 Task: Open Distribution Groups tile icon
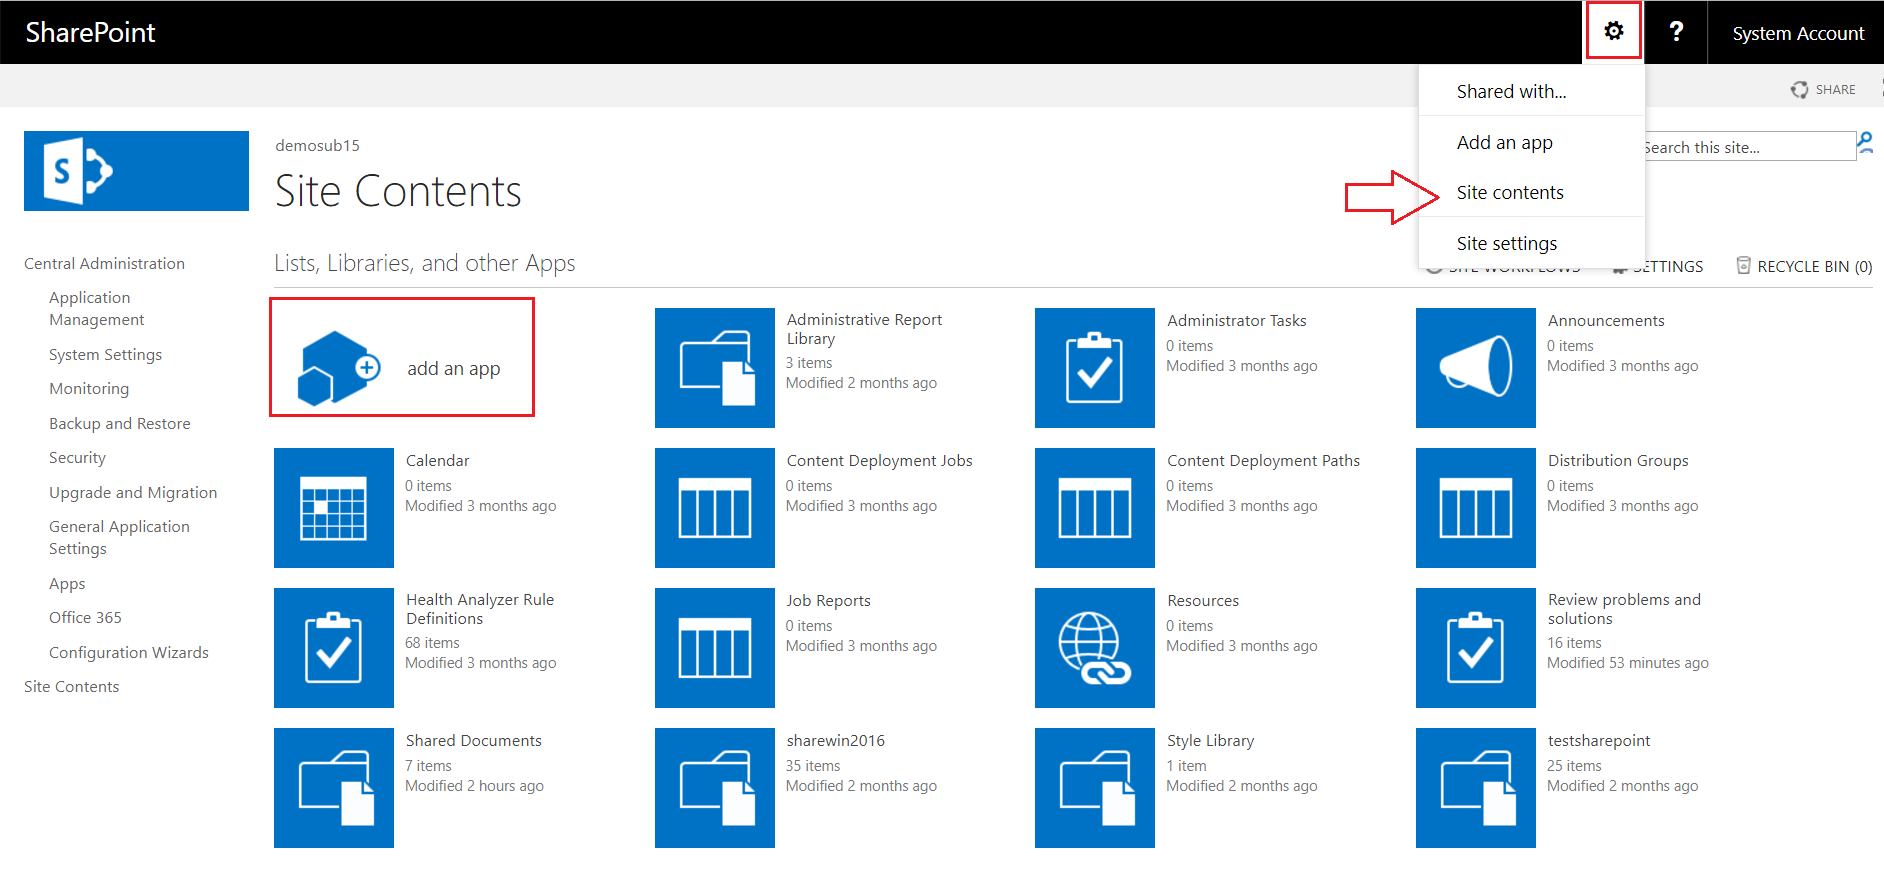pyautogui.click(x=1476, y=508)
